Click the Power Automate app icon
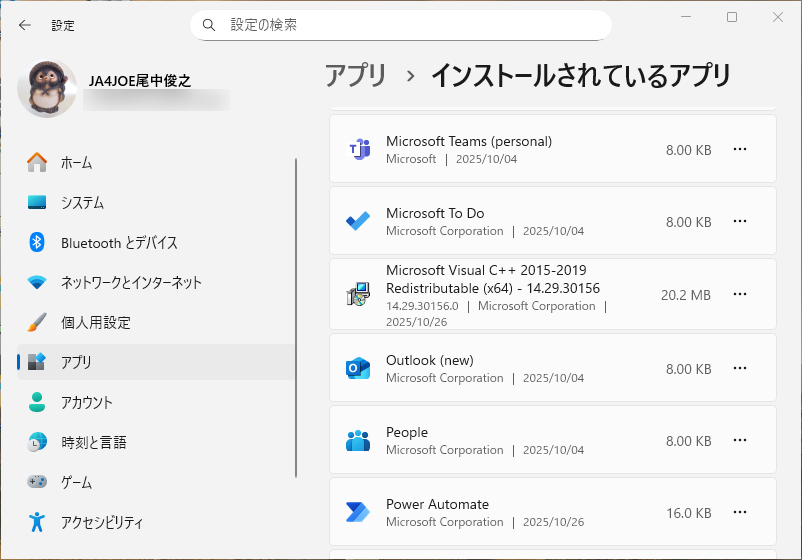This screenshot has width=802, height=560. pyautogui.click(x=358, y=513)
